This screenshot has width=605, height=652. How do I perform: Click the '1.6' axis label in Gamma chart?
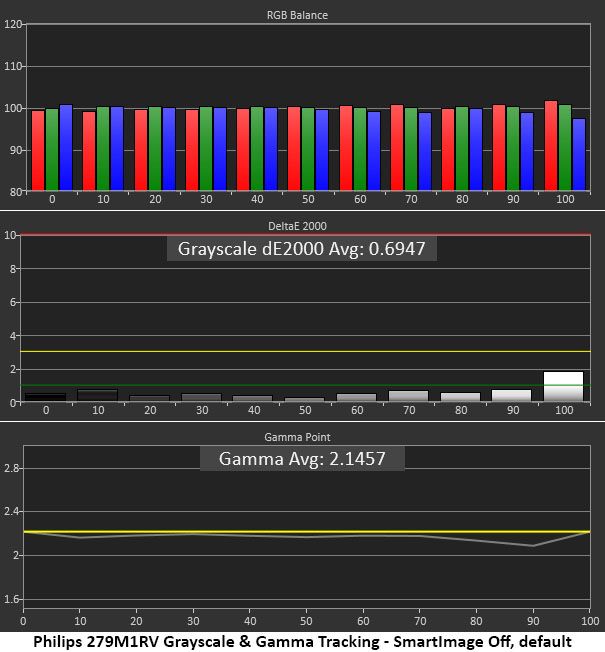11,599
